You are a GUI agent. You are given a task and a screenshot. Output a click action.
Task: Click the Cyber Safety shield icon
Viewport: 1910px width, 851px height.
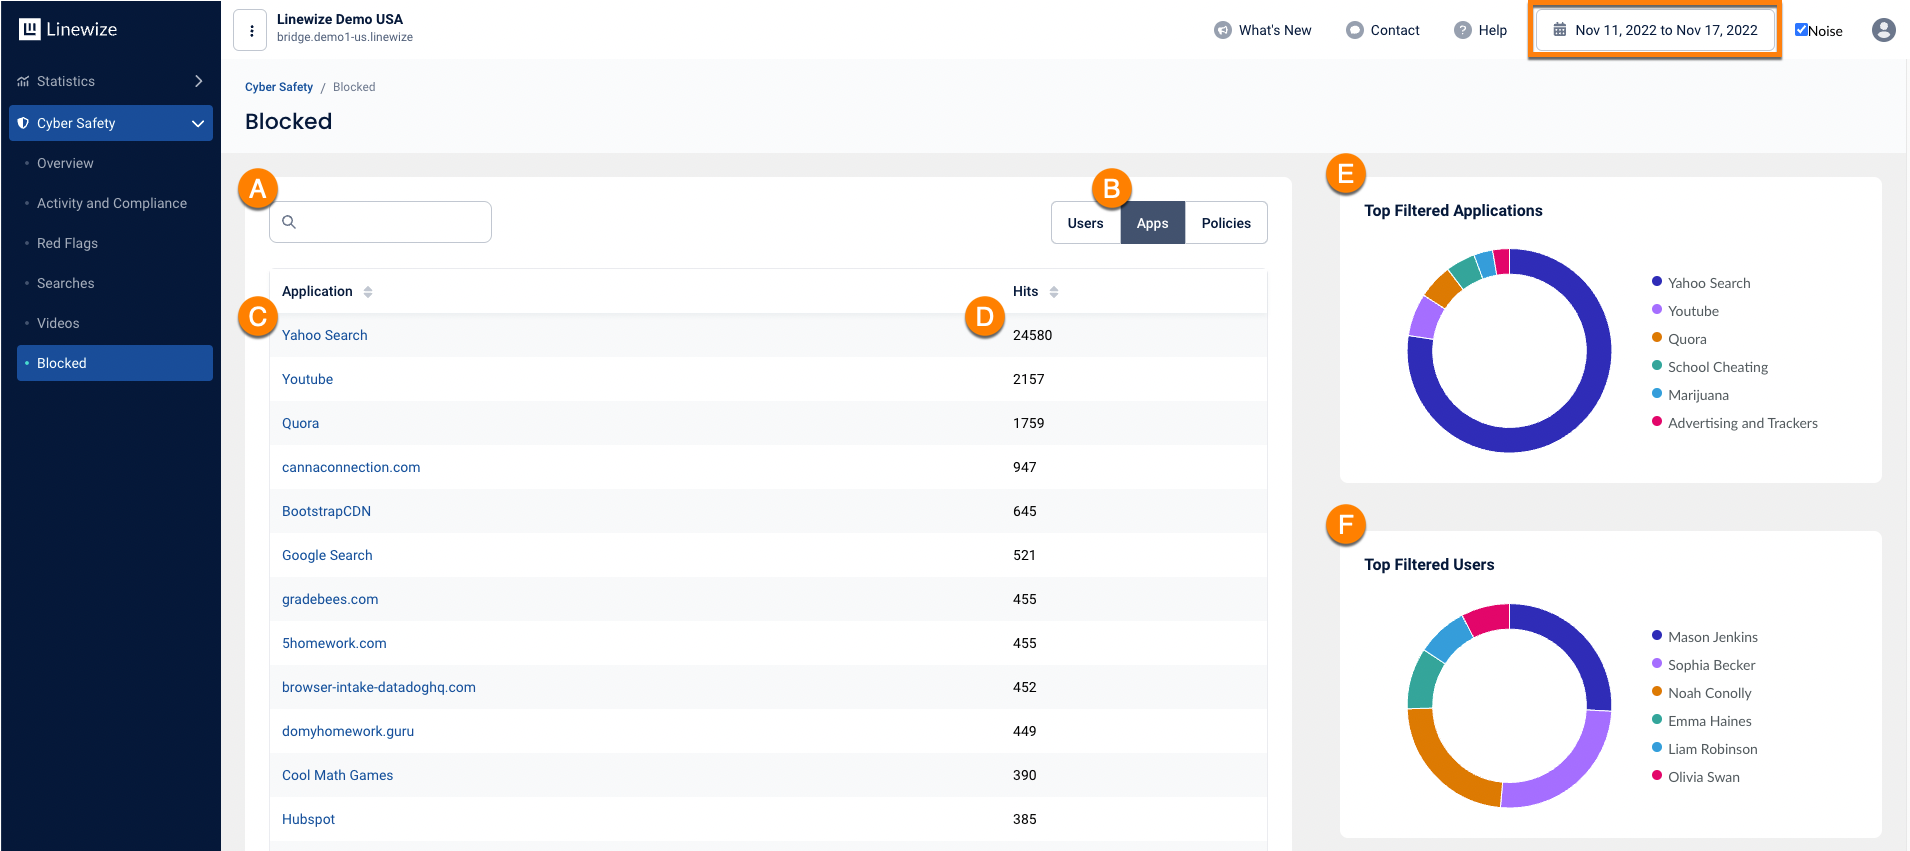tap(23, 123)
